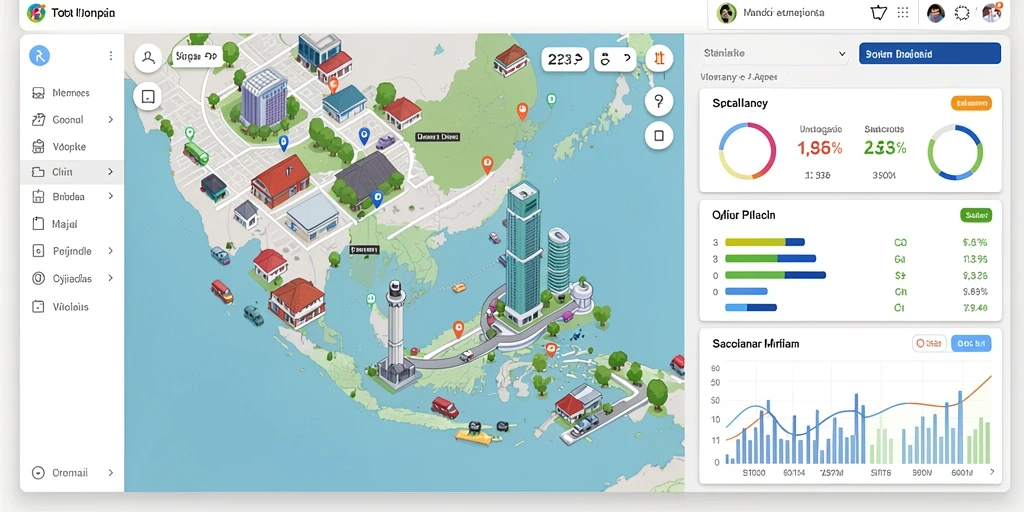Screen dimensions: 1024x512
Task: Click the multicolor pink donut chart
Action: tap(747, 151)
